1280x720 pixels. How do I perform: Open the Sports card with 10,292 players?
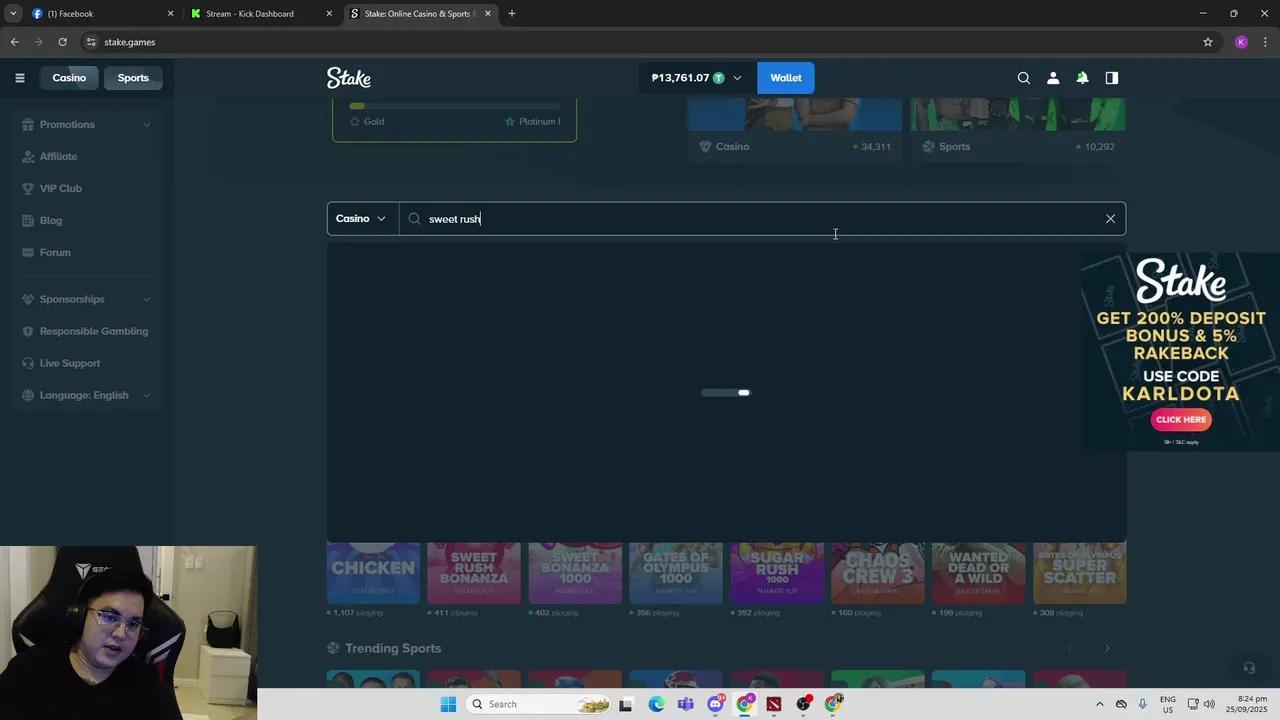1018,128
